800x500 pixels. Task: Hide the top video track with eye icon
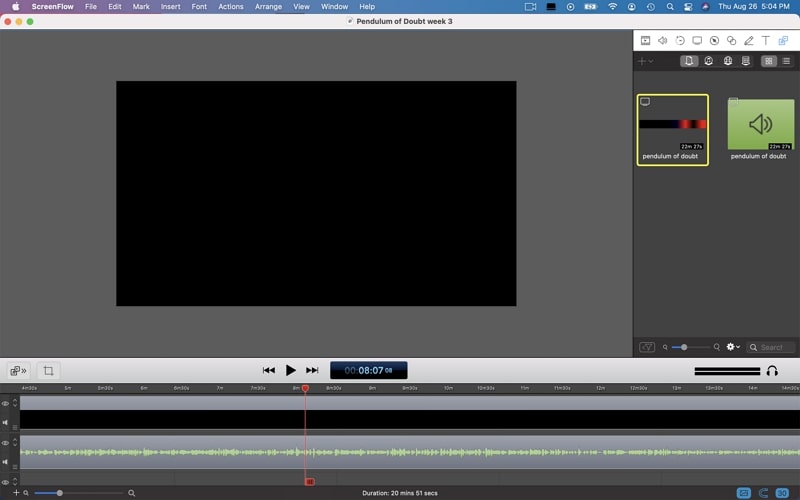(x=5, y=404)
